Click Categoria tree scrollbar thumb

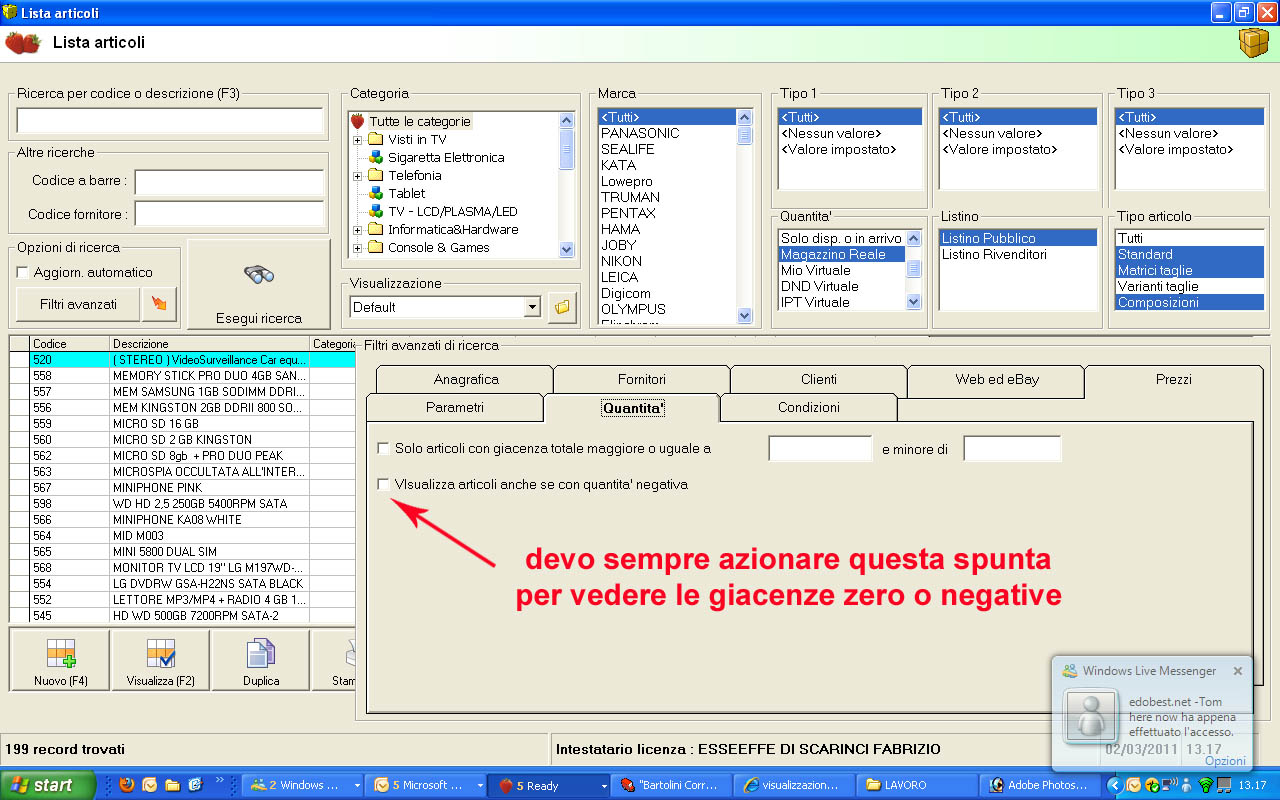567,149
